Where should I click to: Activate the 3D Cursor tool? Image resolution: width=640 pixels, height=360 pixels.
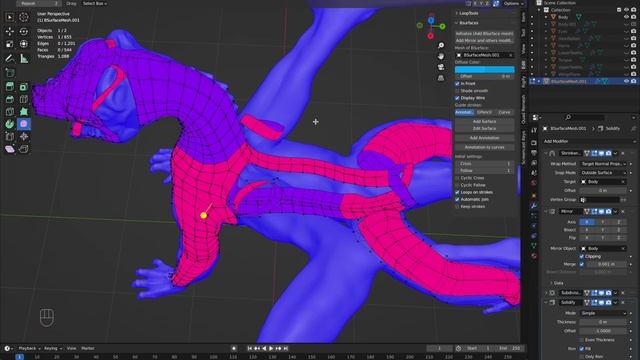tap(24, 17)
